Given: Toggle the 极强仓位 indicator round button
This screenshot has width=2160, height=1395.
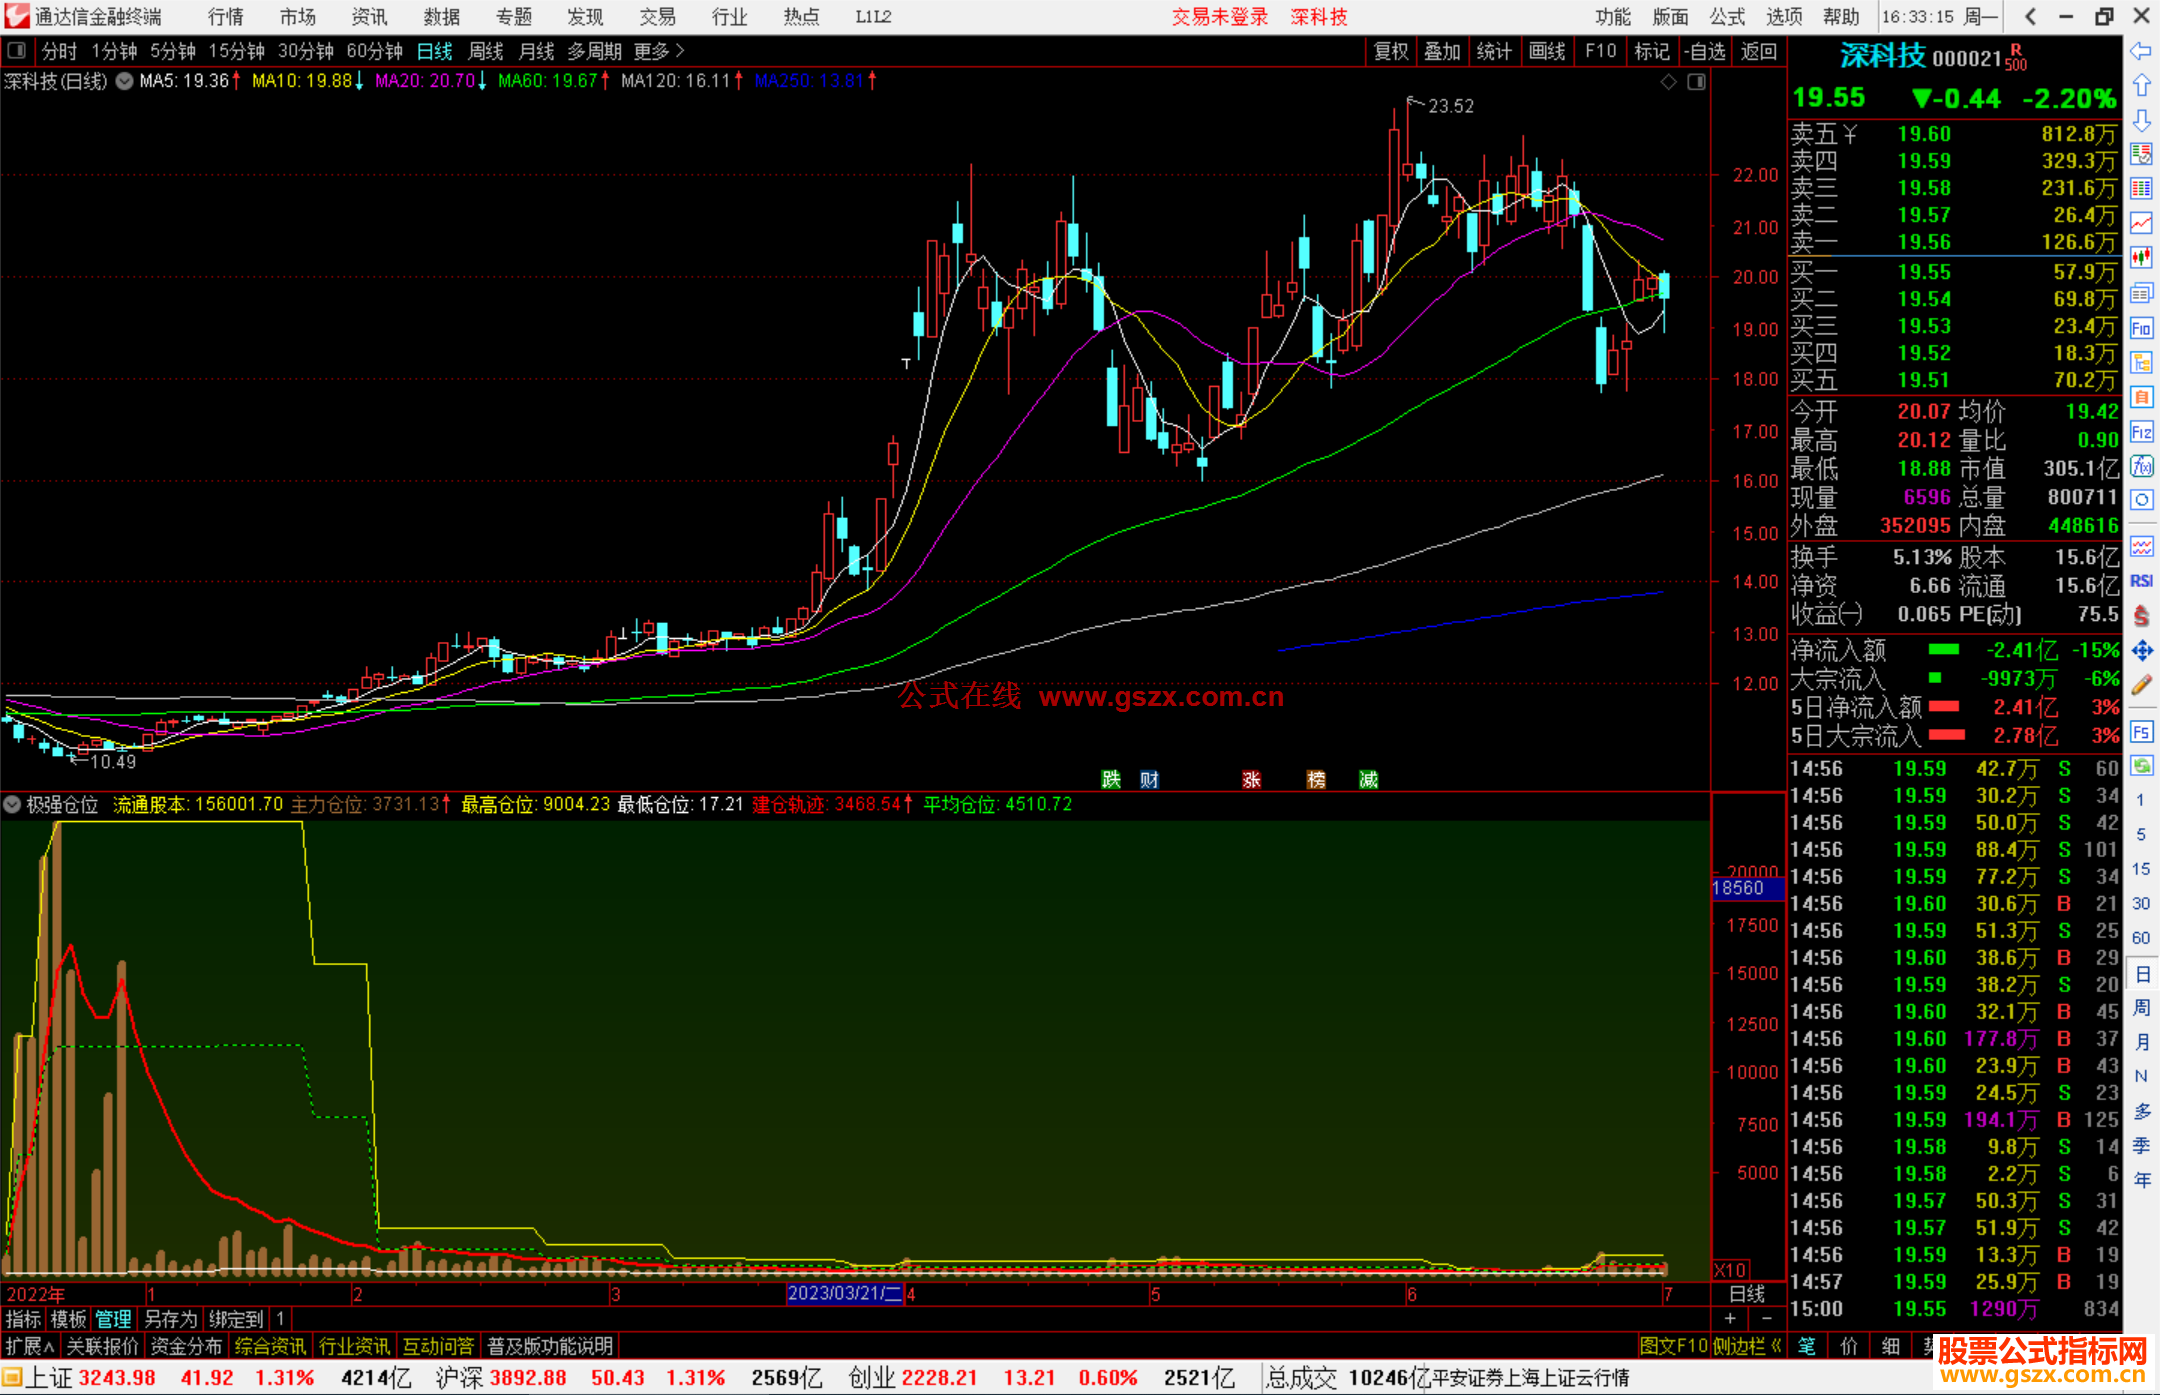Looking at the screenshot, I should [13, 804].
